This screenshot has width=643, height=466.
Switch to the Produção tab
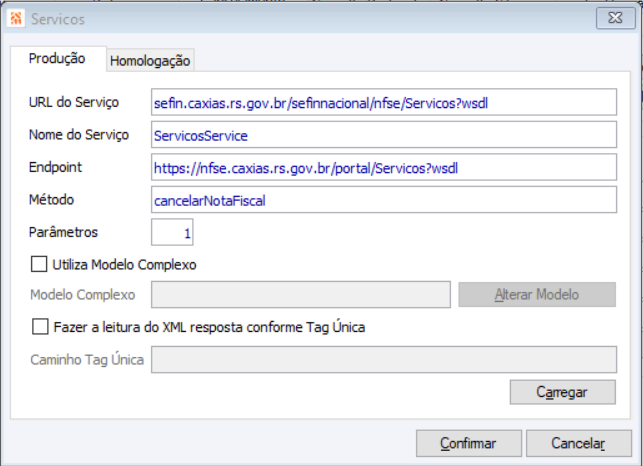(57, 59)
